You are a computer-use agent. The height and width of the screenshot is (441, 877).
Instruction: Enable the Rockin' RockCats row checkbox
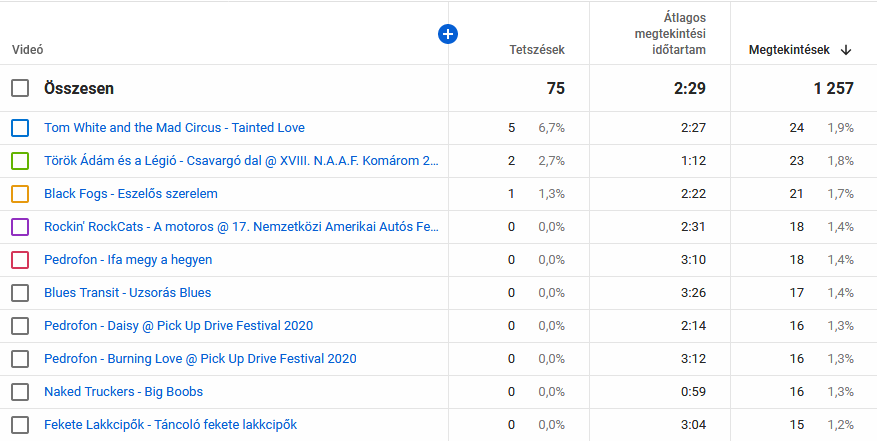[x=20, y=227]
